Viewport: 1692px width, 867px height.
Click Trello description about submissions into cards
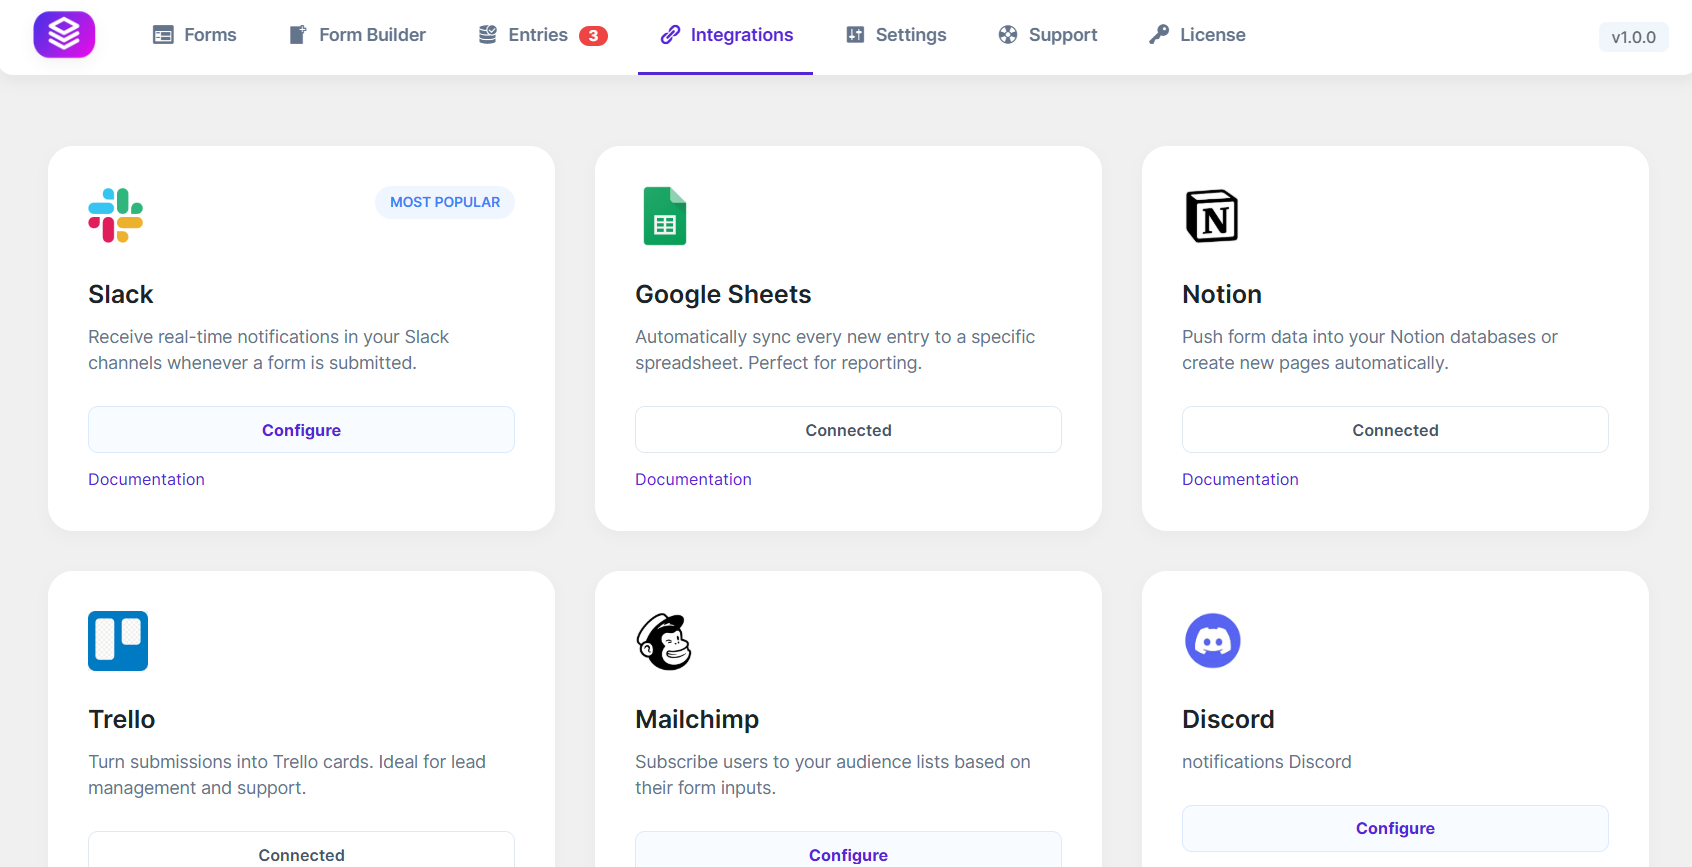pos(287,775)
